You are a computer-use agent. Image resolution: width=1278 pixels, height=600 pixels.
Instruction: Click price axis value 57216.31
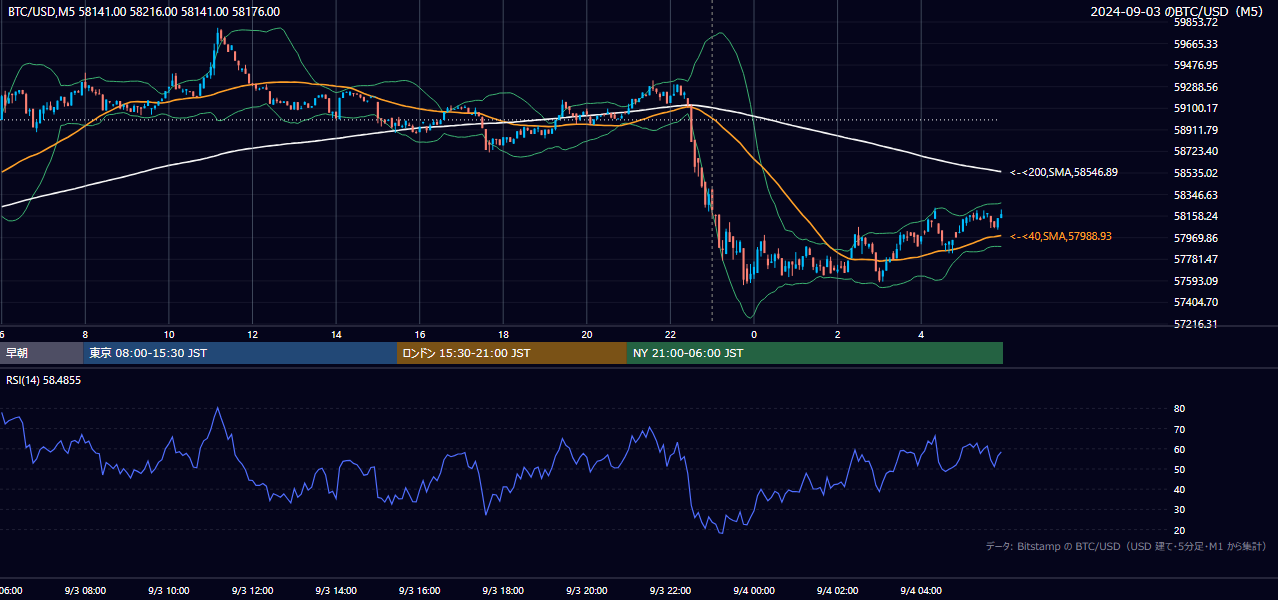pos(1196,324)
